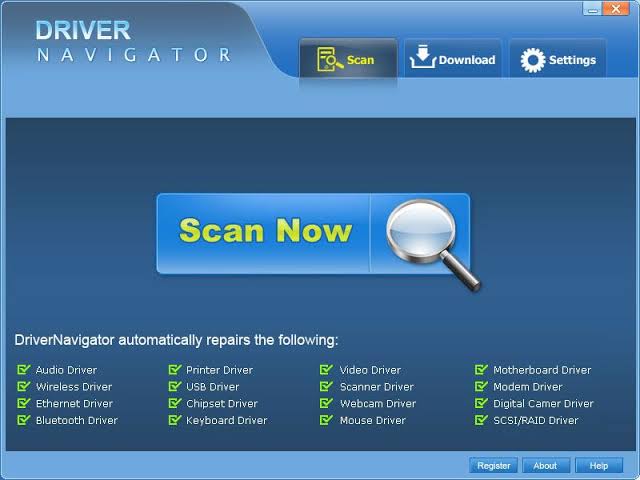Open the About dialog
This screenshot has width=640, height=480.
click(545, 465)
